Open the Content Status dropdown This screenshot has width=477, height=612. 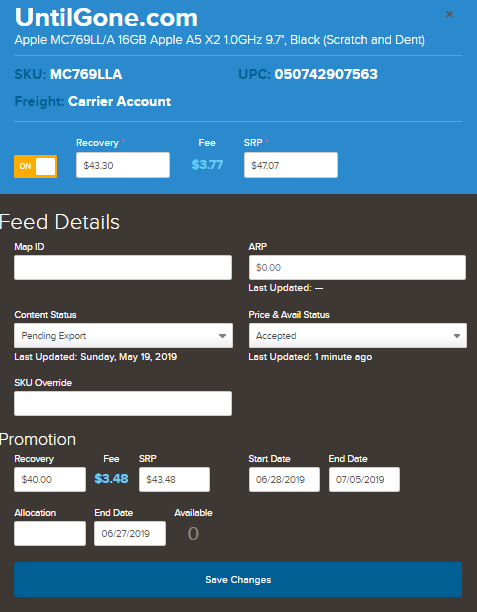point(123,335)
